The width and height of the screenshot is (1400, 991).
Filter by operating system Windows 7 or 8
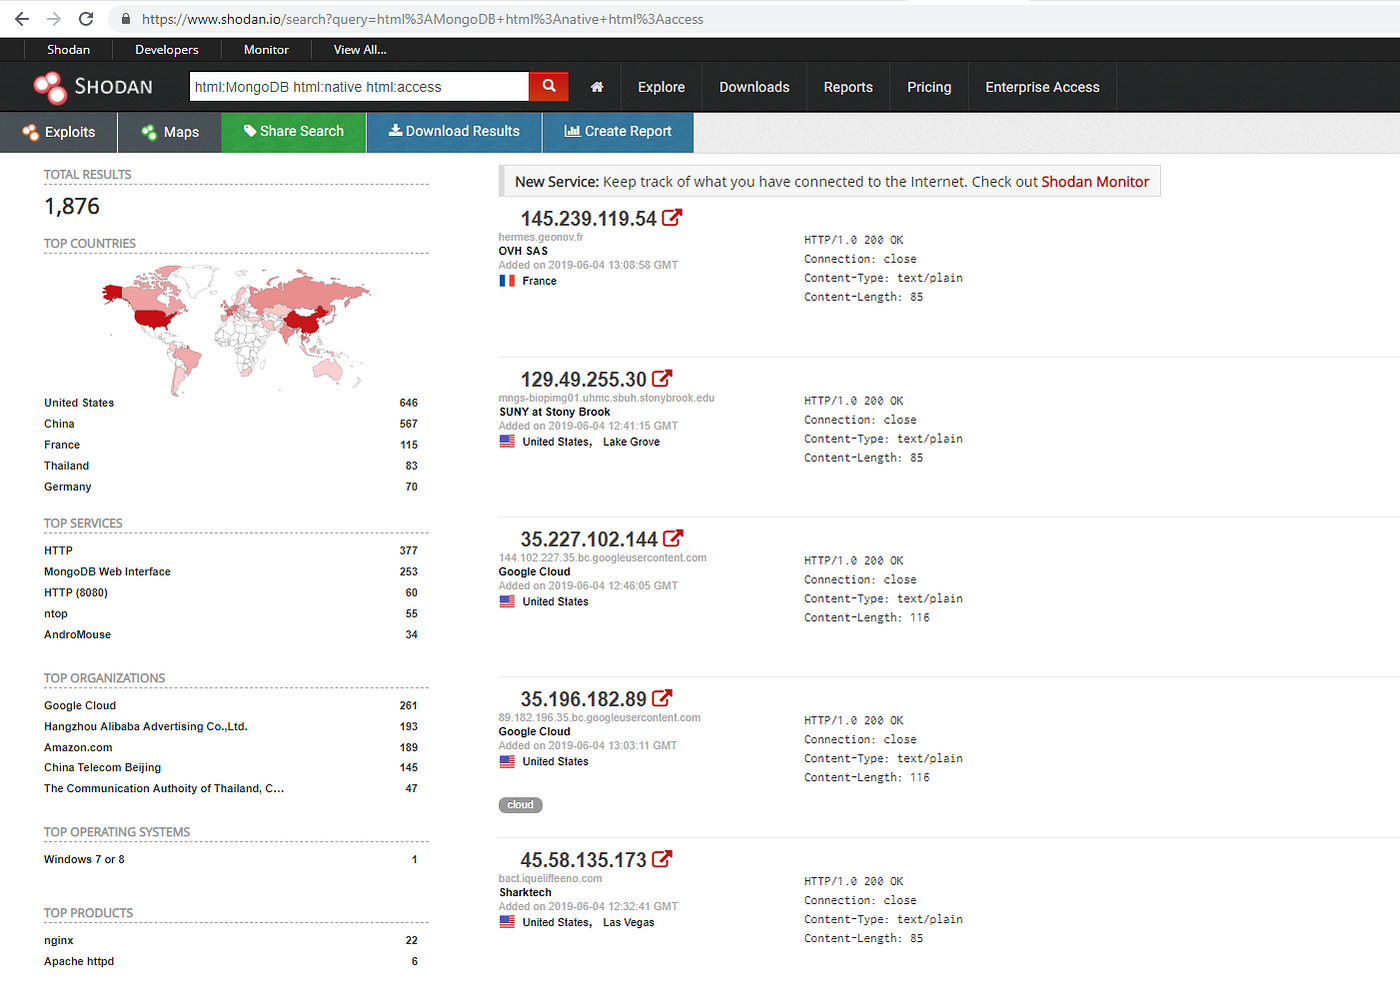pos(84,860)
